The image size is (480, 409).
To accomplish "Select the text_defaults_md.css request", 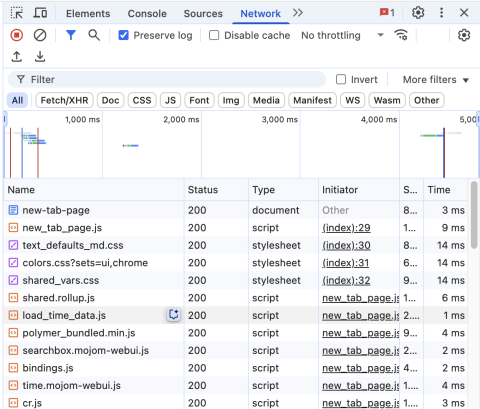I will (x=235, y=245).
